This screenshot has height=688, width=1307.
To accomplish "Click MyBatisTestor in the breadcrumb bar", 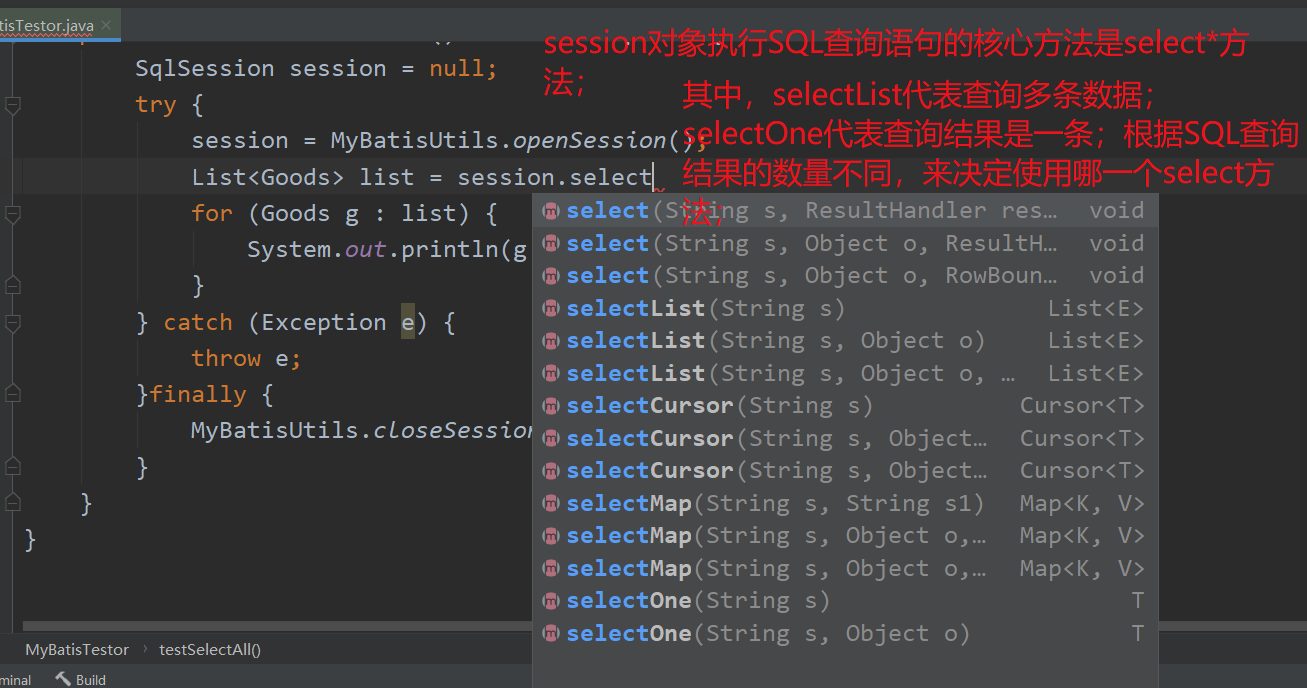I will click(77, 649).
